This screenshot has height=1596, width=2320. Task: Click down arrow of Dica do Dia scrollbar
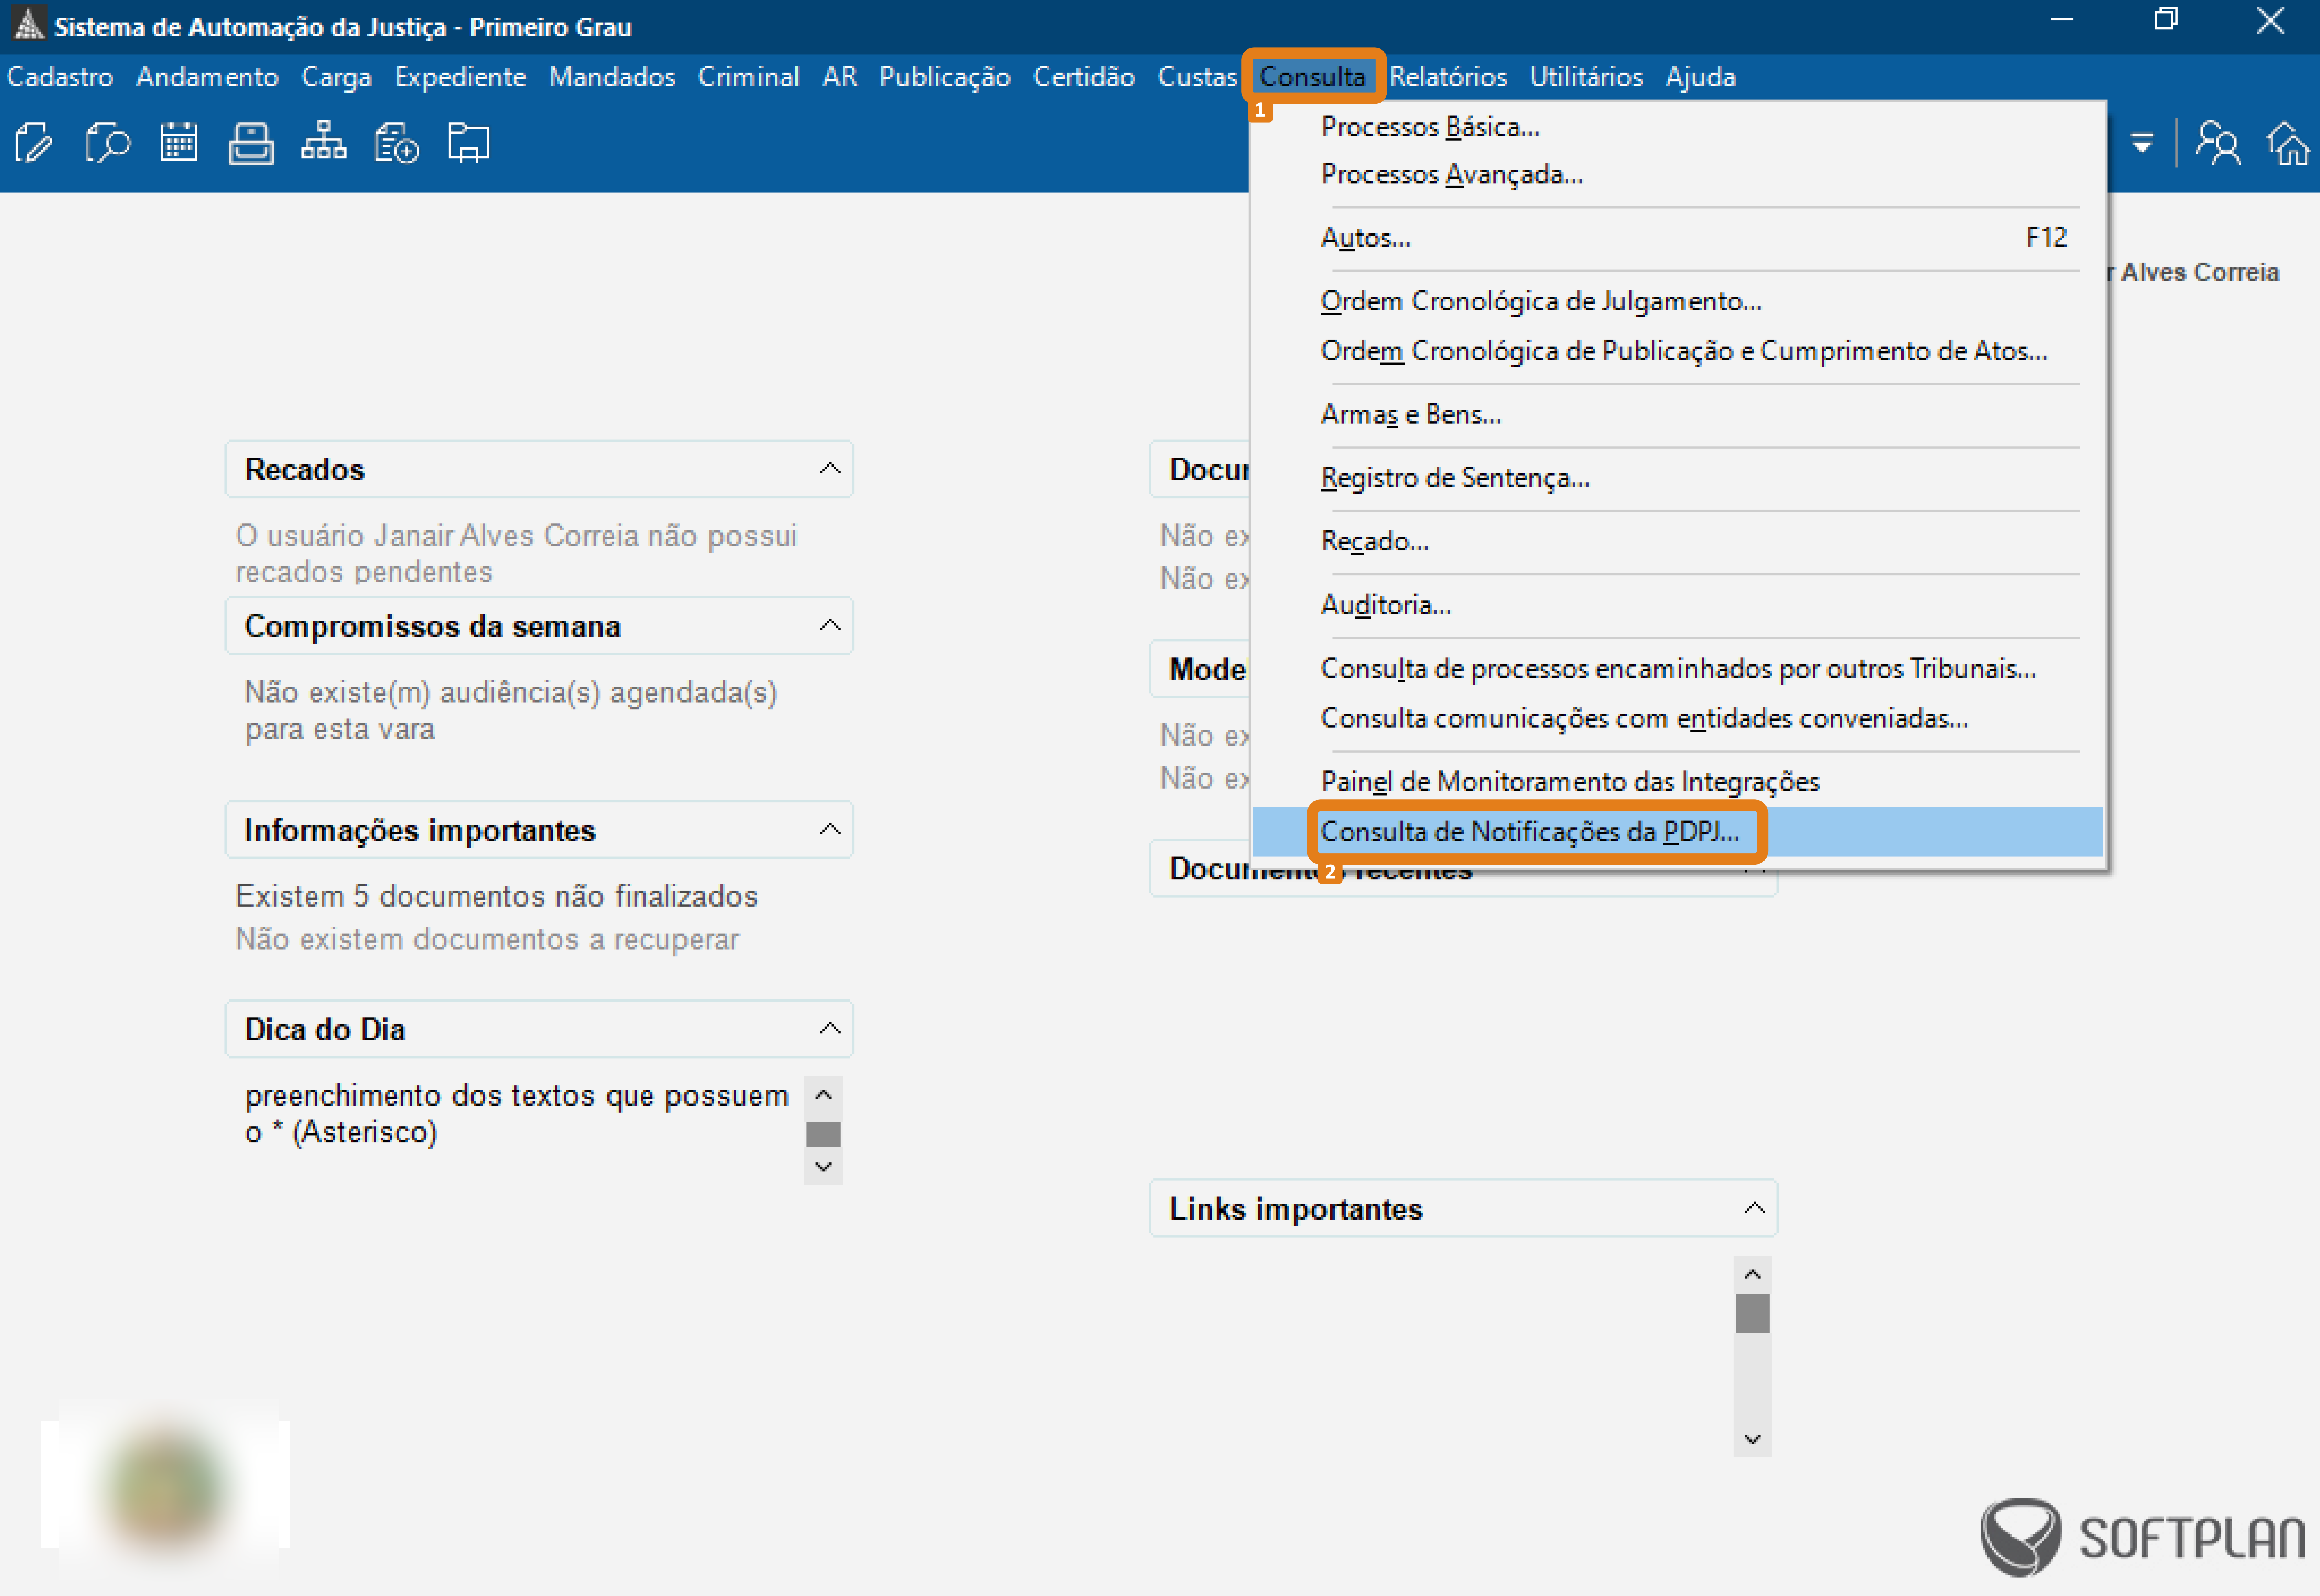point(823,1166)
